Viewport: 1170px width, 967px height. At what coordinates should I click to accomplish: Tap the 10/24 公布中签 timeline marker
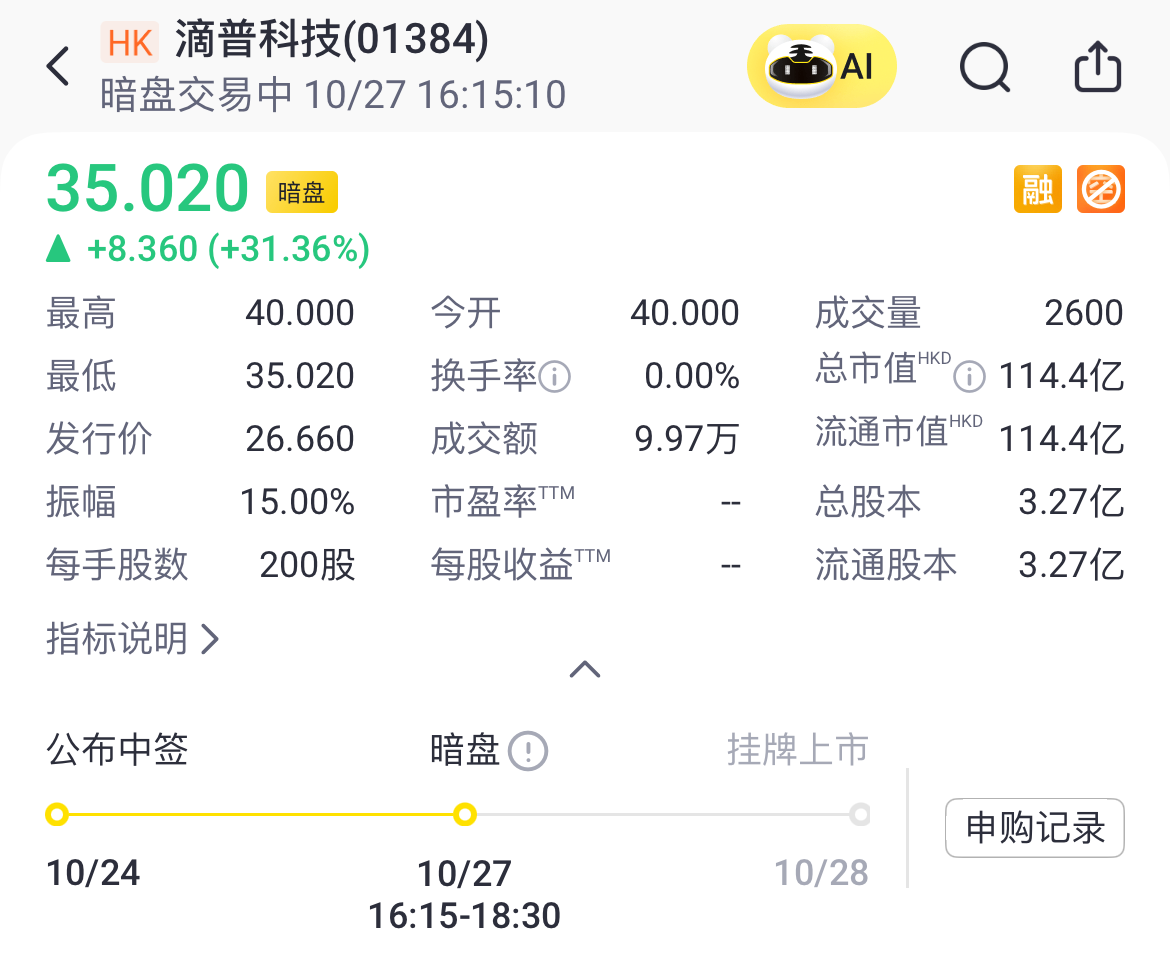point(57,814)
